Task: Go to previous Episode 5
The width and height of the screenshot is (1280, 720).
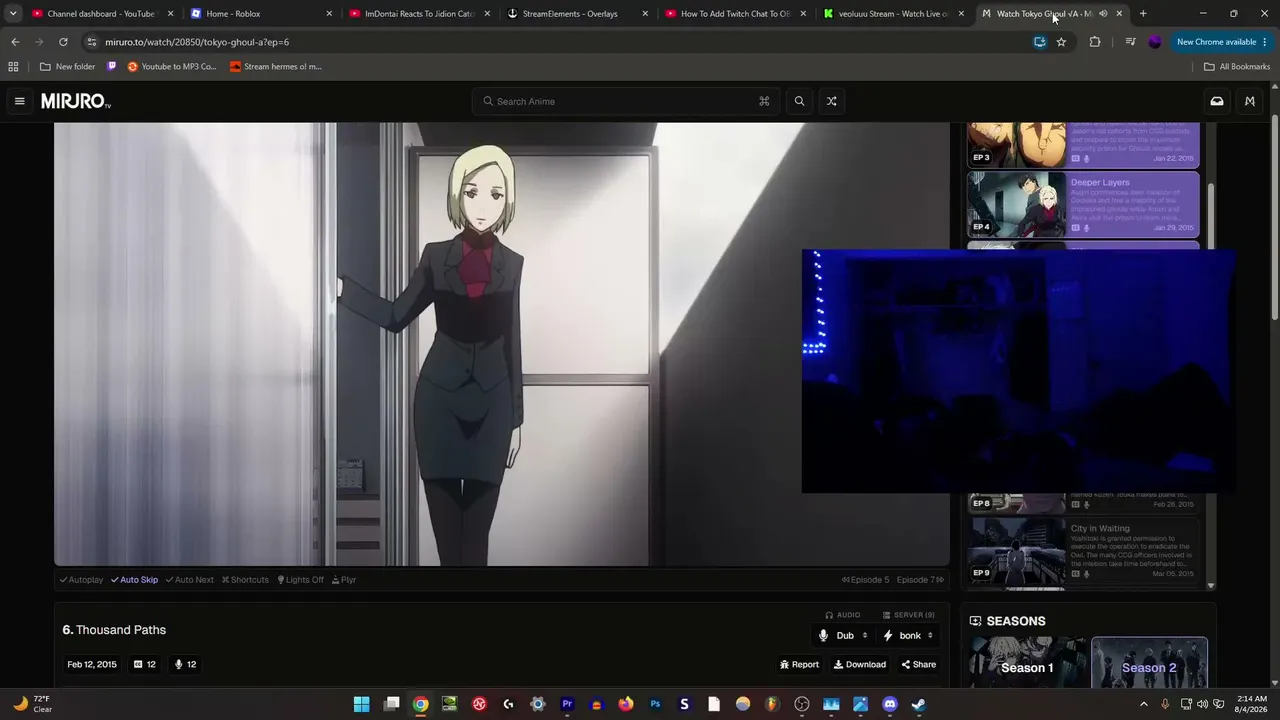Action: (865, 580)
